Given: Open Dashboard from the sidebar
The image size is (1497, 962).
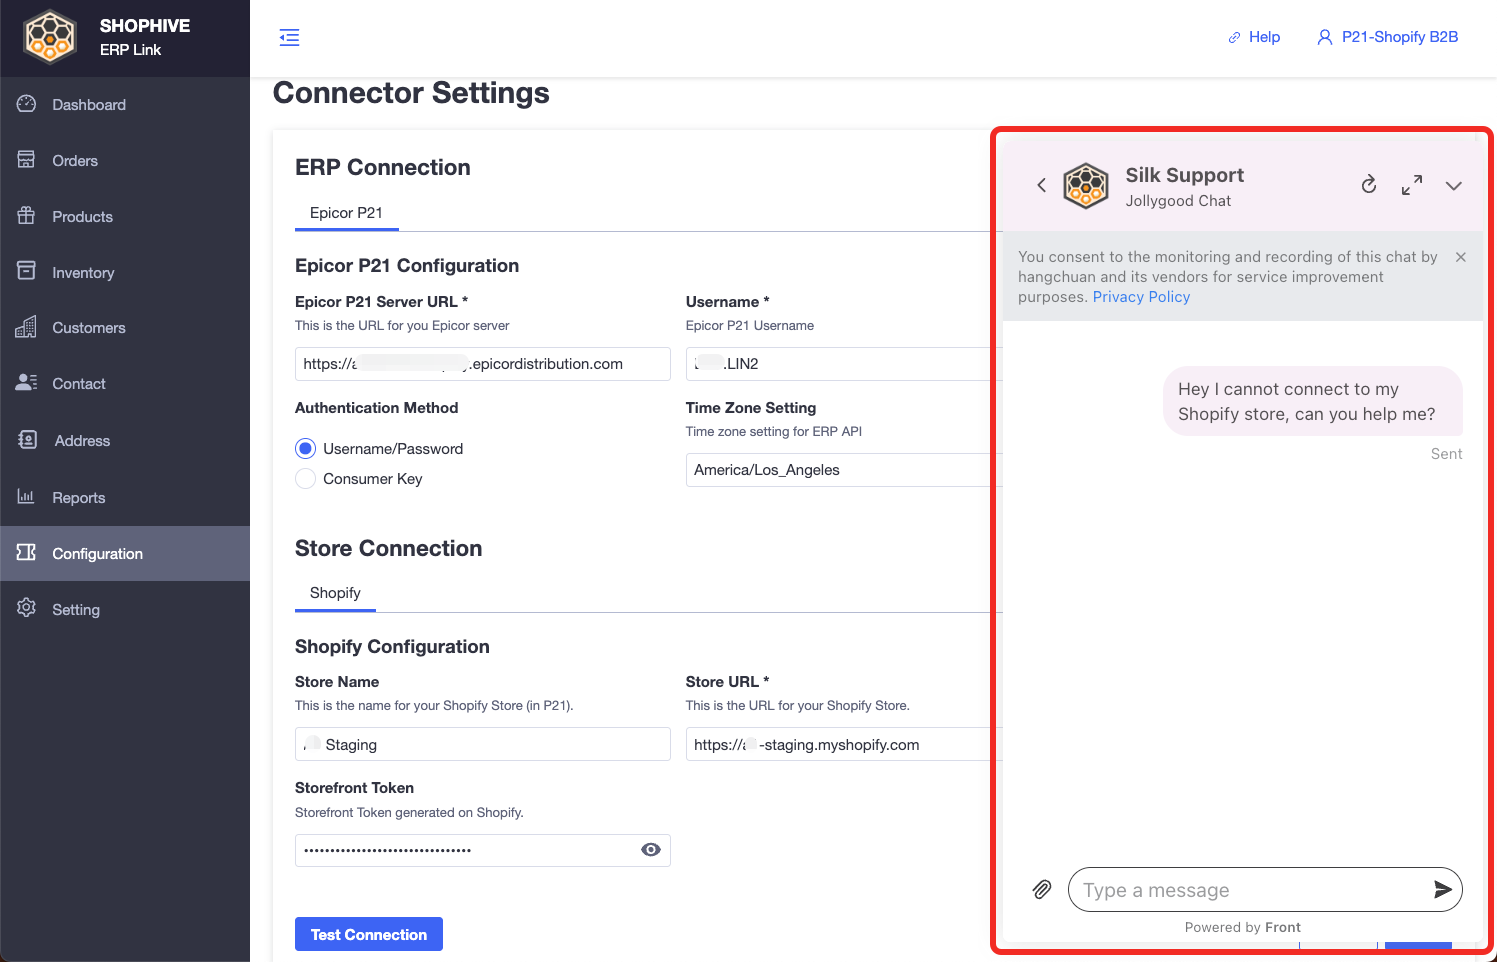Looking at the screenshot, I should (125, 105).
